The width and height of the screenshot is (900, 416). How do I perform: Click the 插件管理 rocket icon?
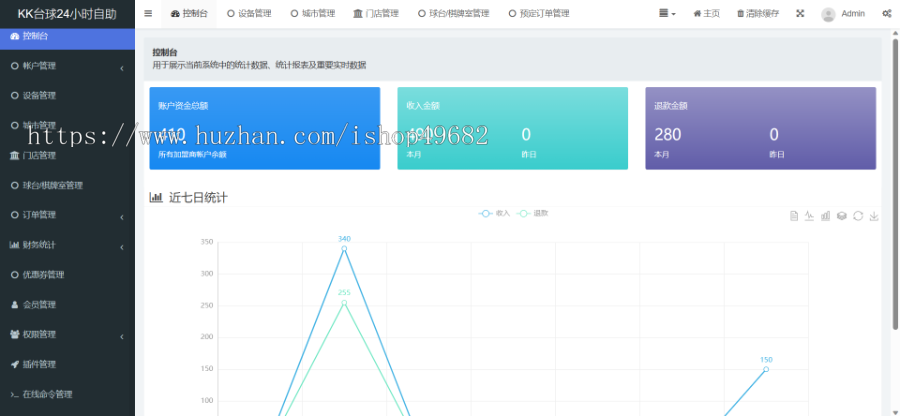pyautogui.click(x=14, y=364)
